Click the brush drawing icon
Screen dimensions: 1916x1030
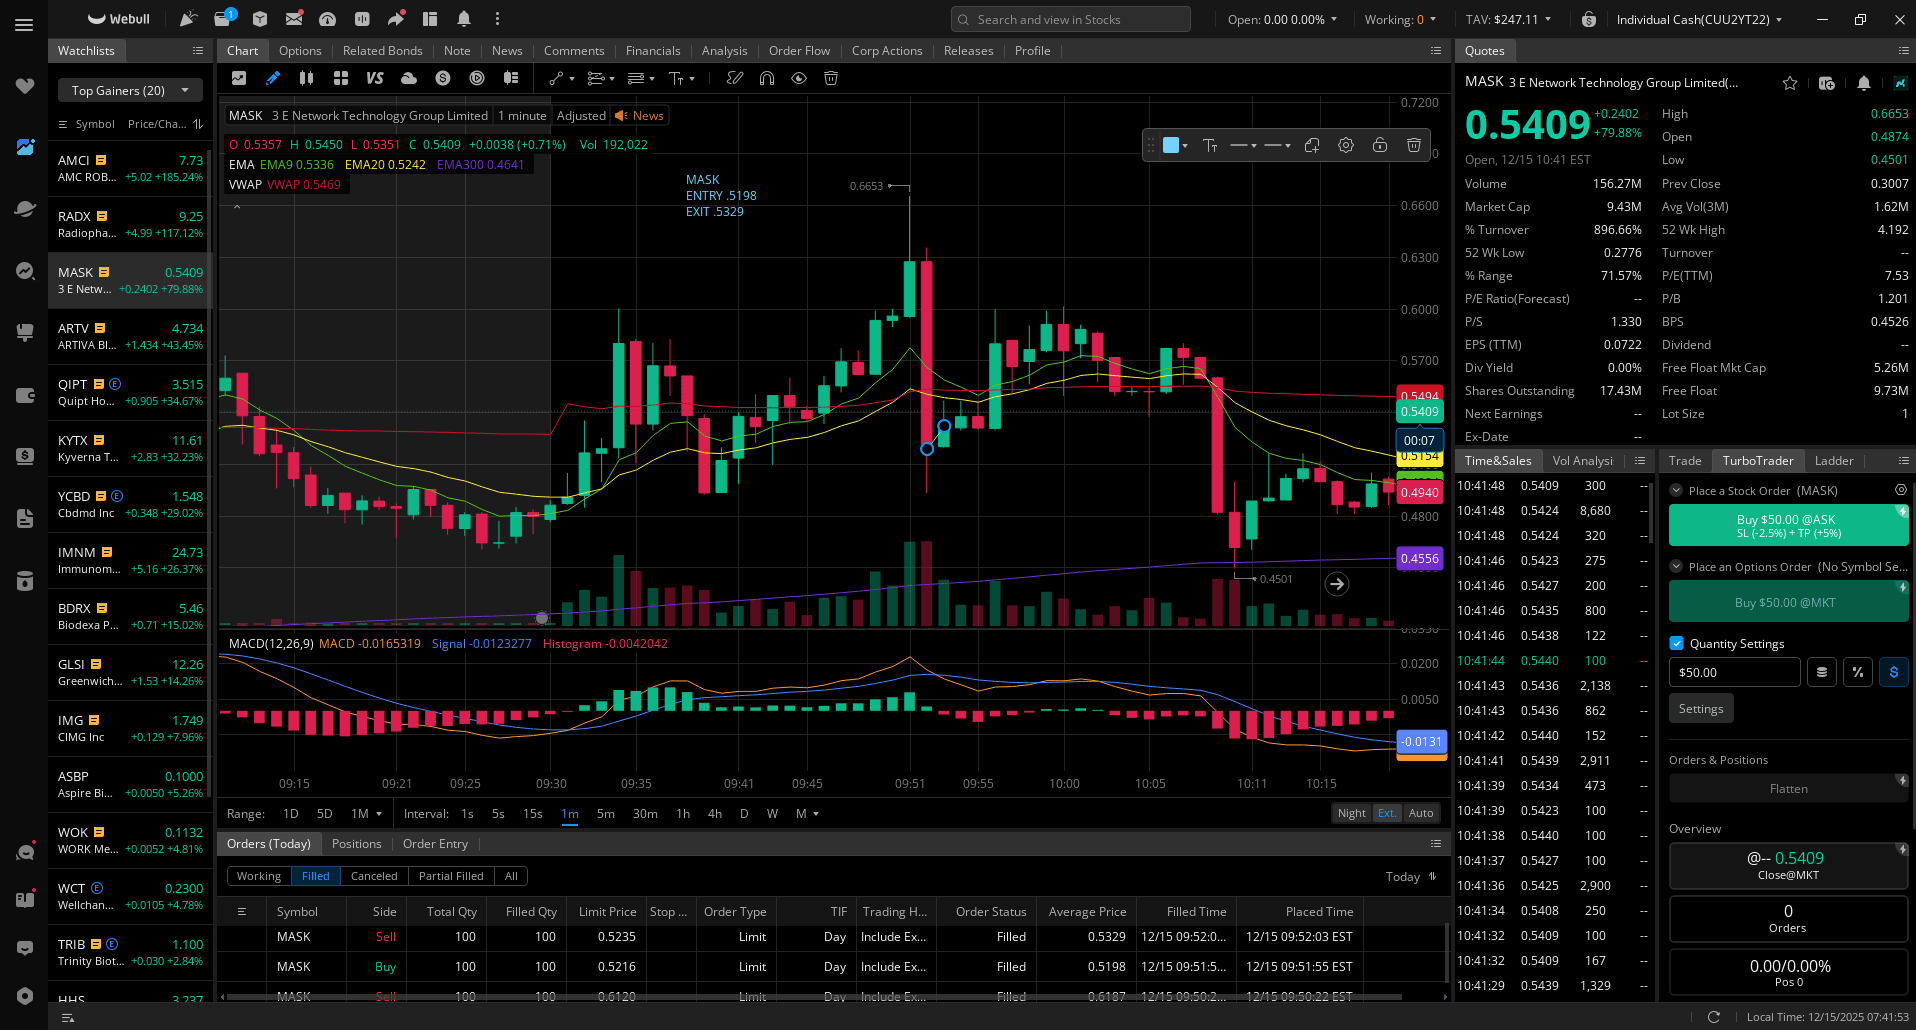point(735,78)
